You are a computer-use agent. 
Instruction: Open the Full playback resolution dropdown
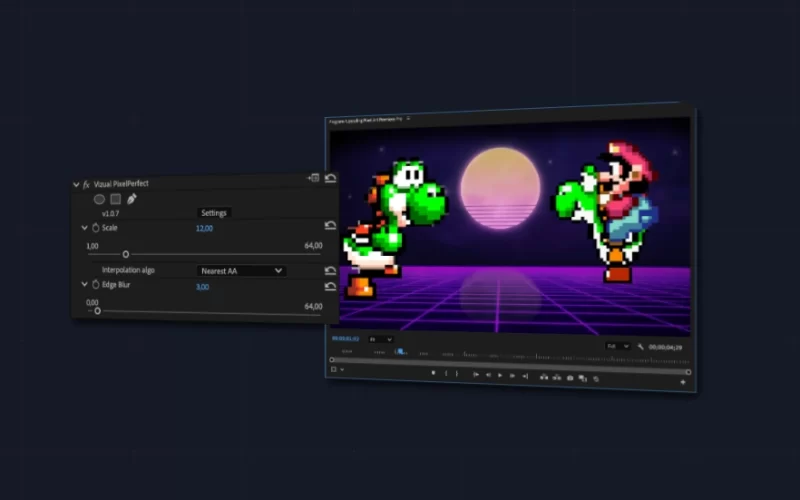pos(617,346)
